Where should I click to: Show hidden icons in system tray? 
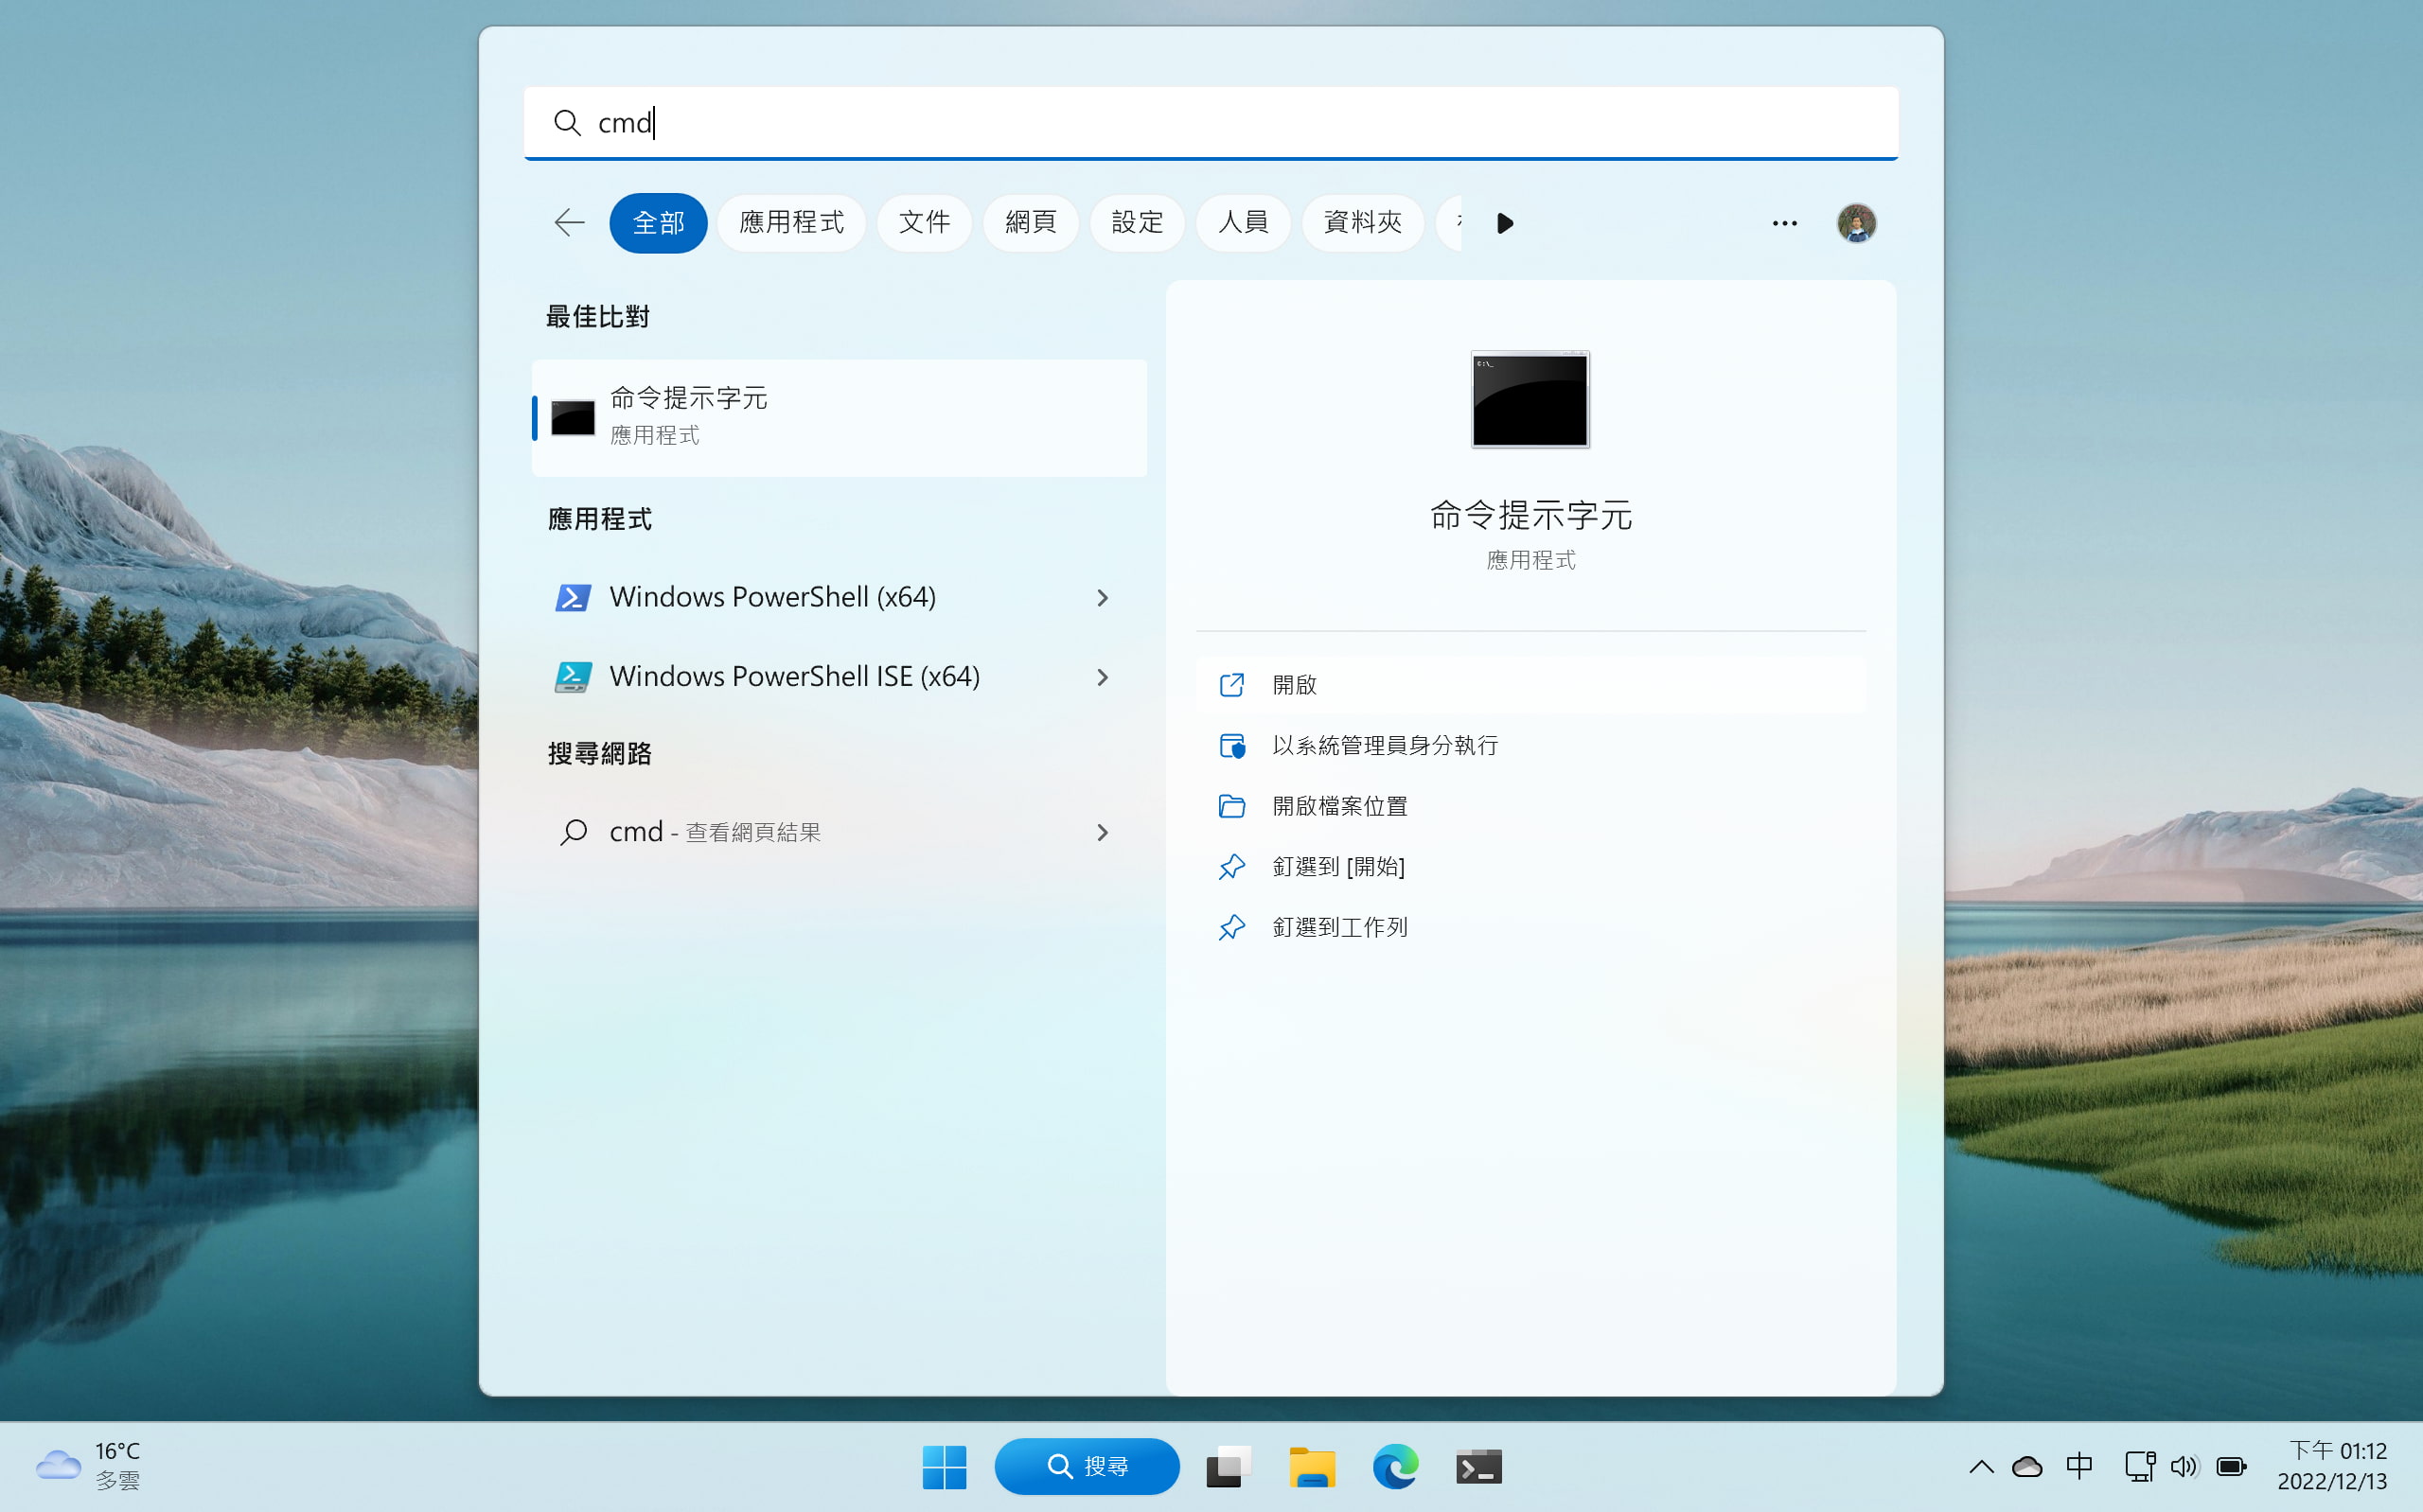point(1981,1466)
